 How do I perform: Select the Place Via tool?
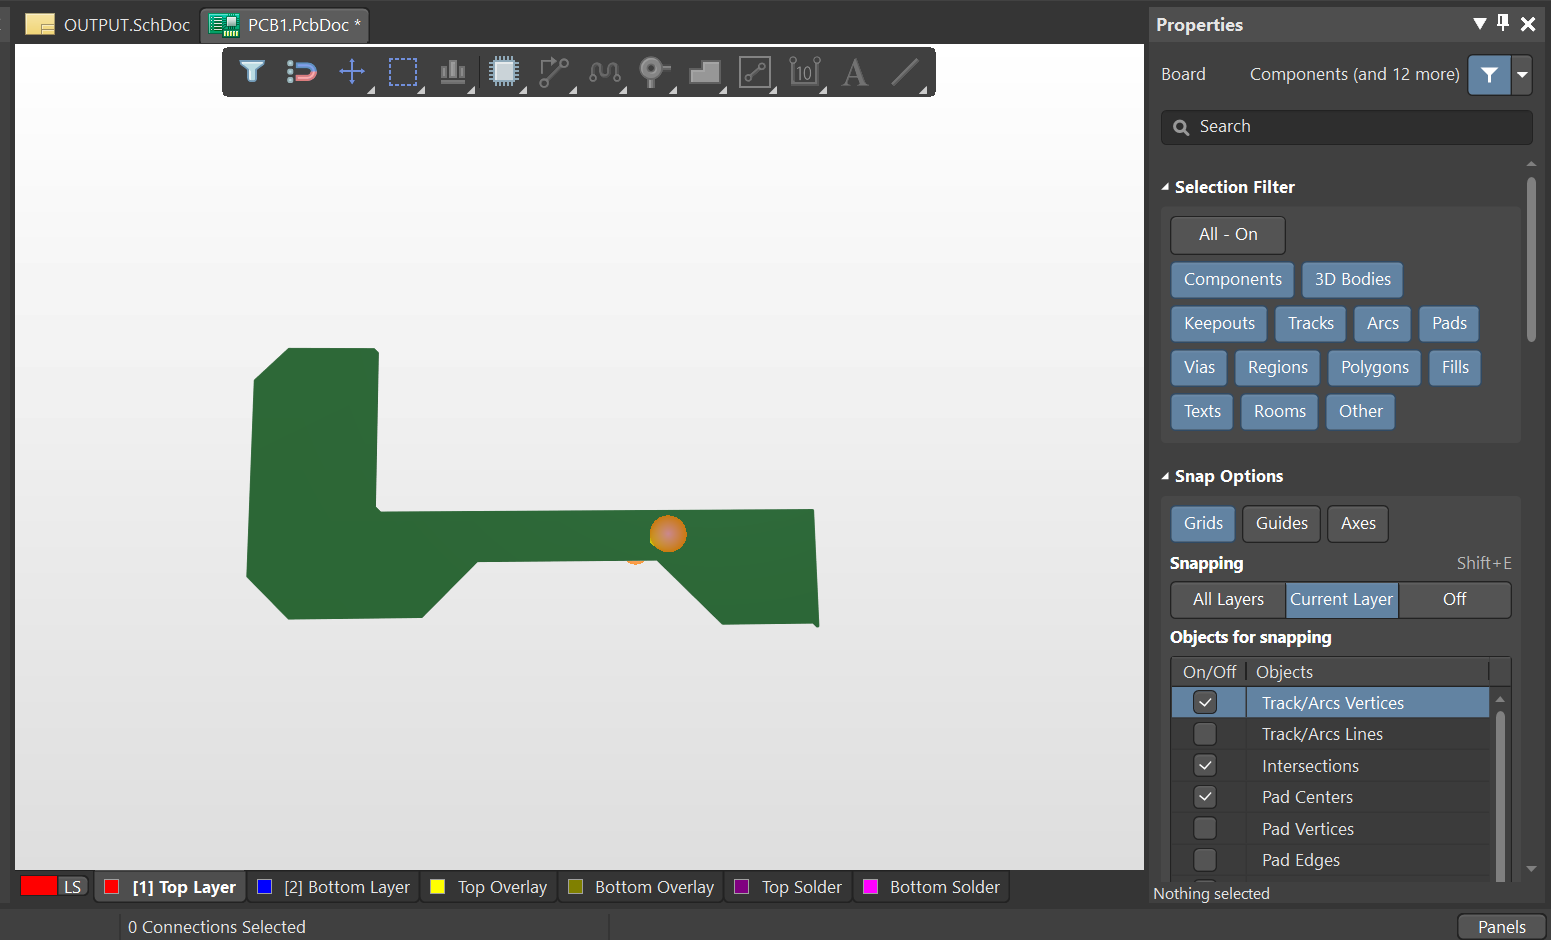pyautogui.click(x=654, y=72)
